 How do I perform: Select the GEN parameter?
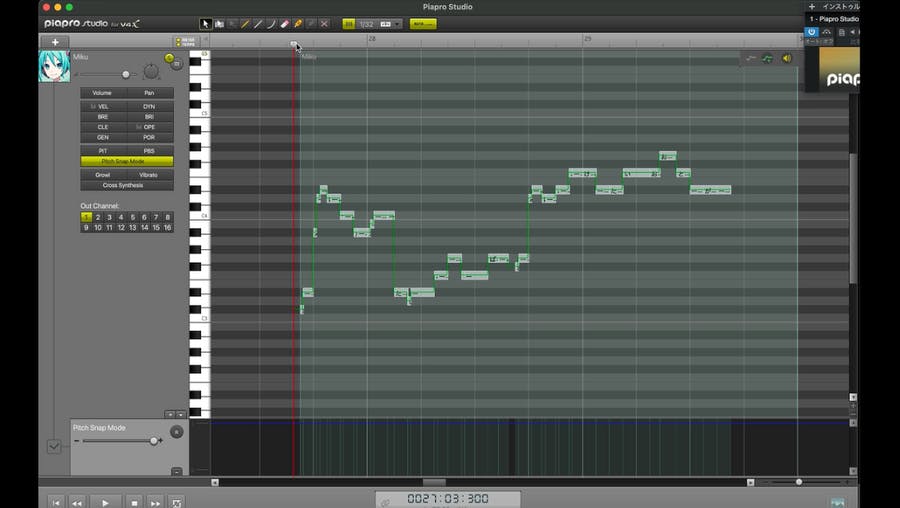(x=103, y=137)
